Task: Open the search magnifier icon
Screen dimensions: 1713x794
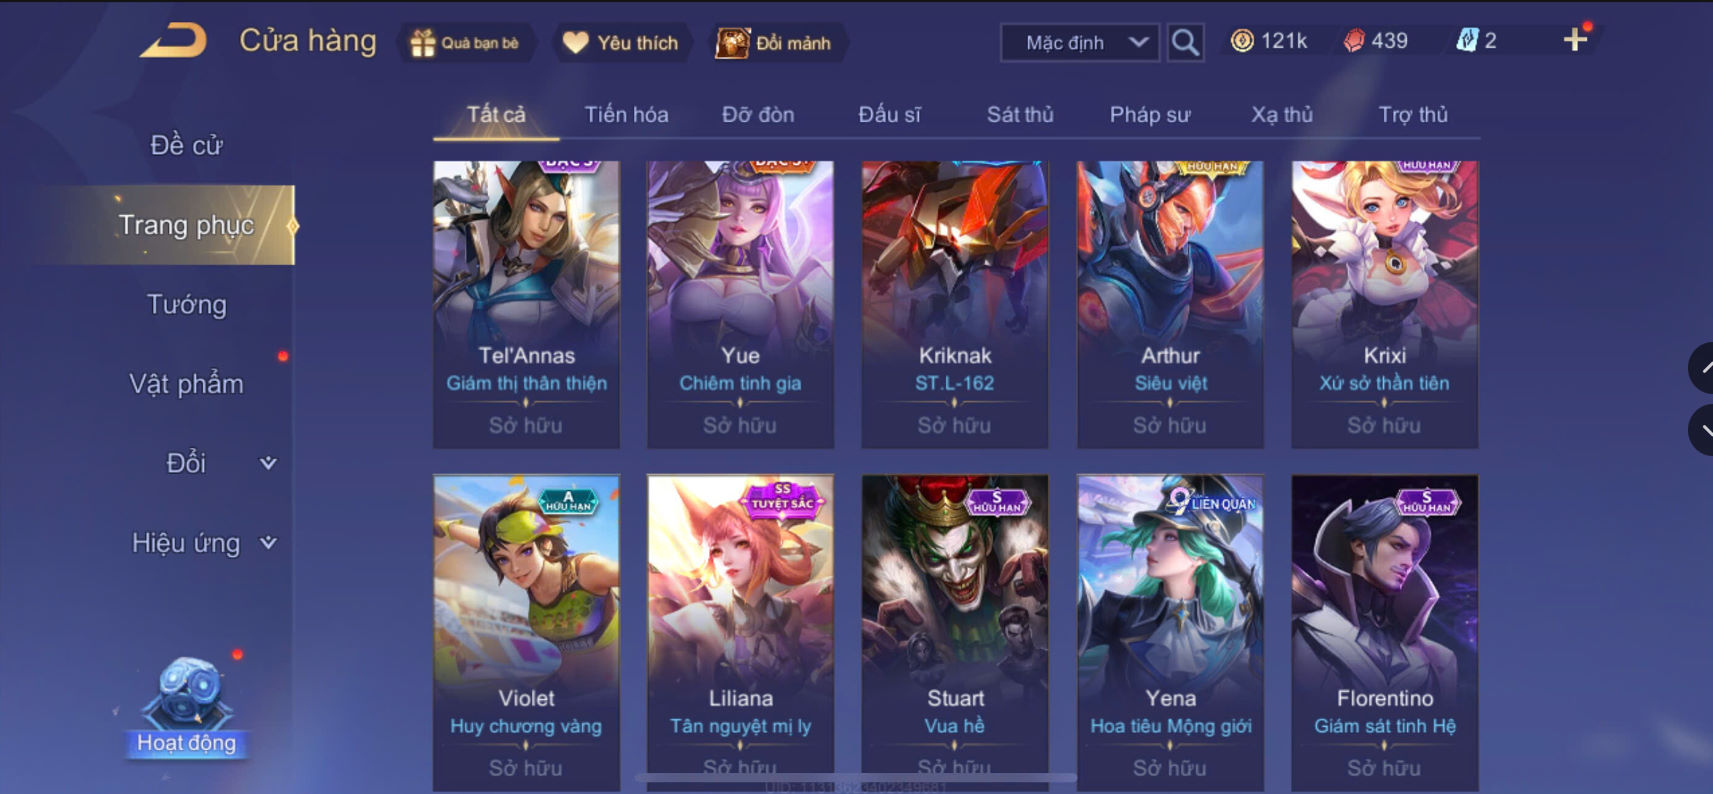Action: pos(1185,42)
